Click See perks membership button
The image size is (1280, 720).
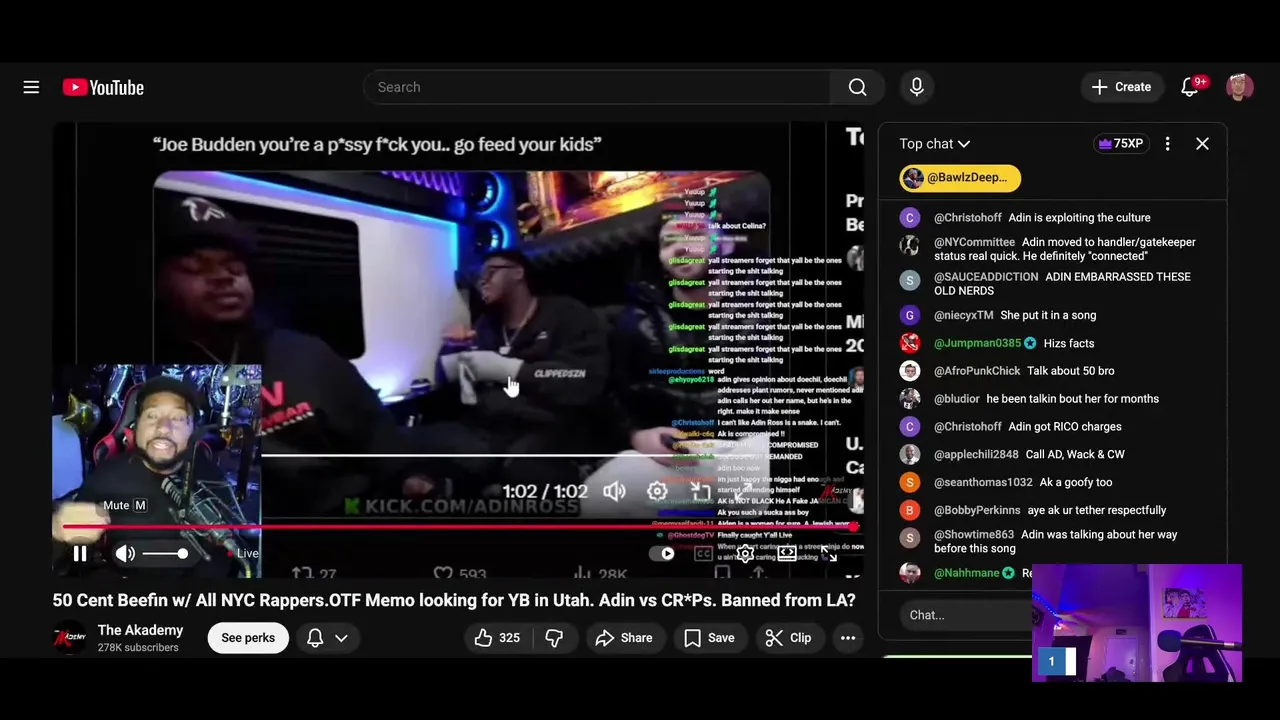point(248,638)
